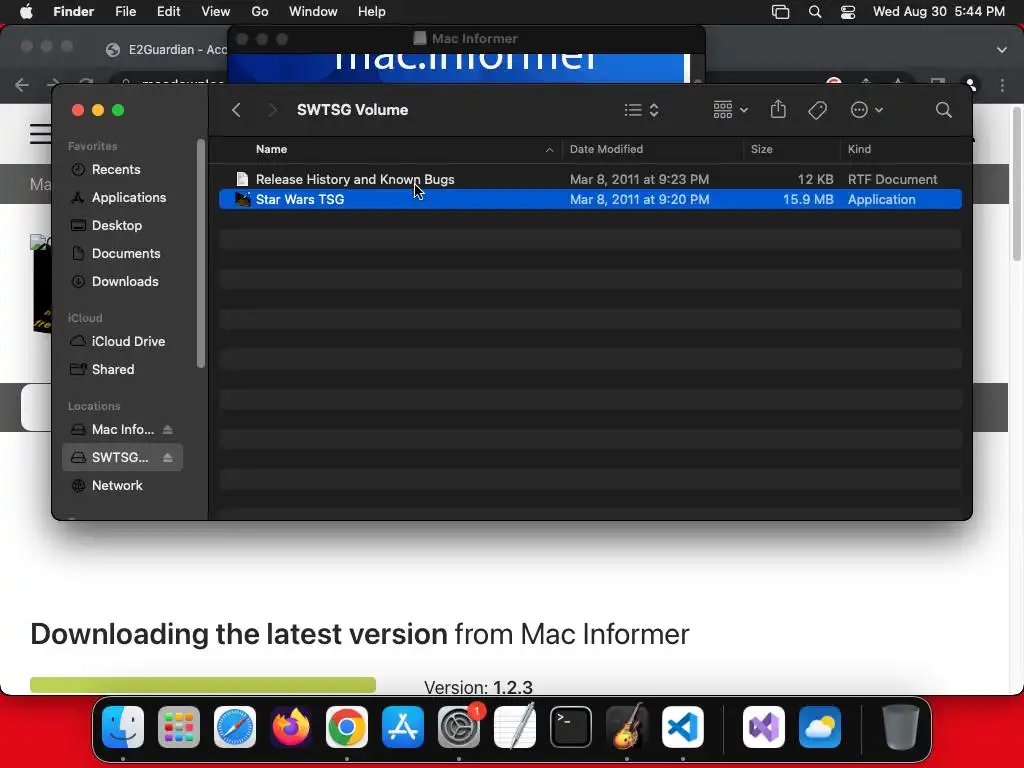Eject the Mac Info... volume
Viewport: 1024px width, 768px height.
[168, 430]
